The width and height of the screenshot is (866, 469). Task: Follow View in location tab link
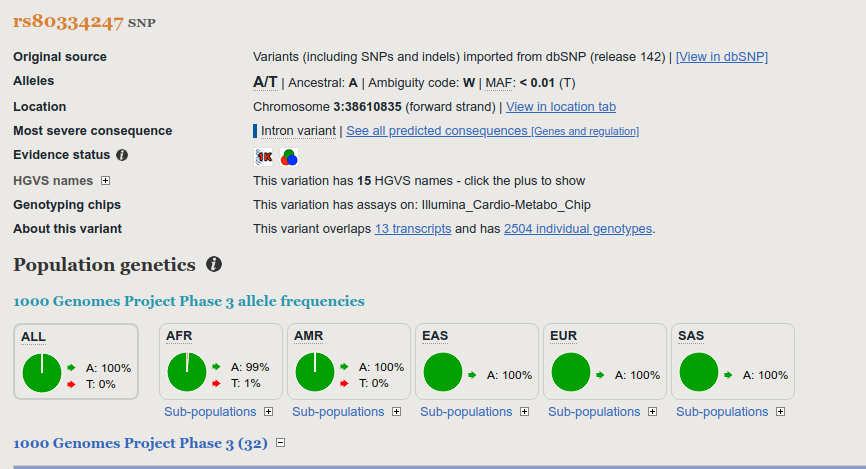pos(561,107)
